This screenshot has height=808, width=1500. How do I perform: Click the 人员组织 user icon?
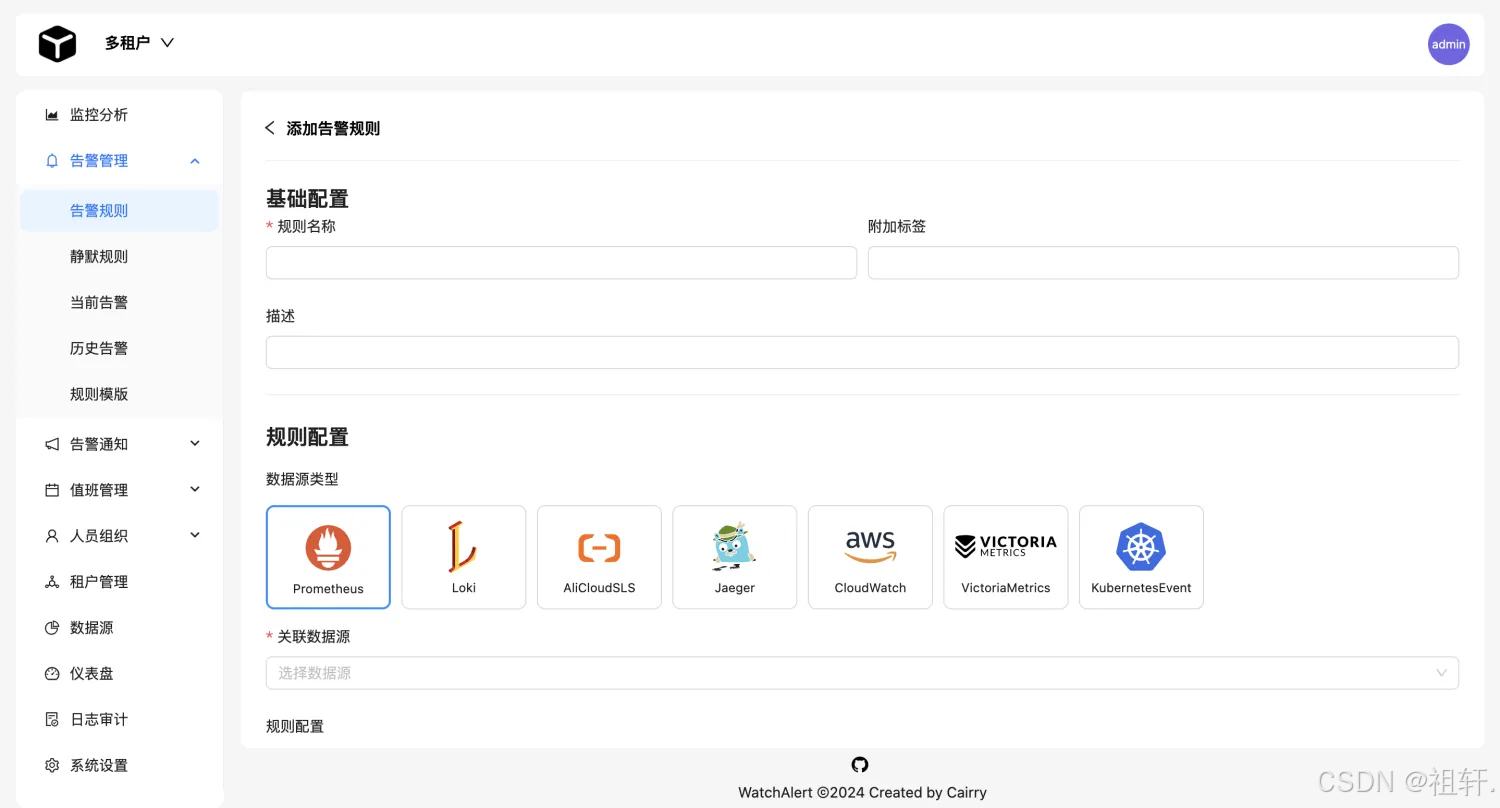[52, 536]
